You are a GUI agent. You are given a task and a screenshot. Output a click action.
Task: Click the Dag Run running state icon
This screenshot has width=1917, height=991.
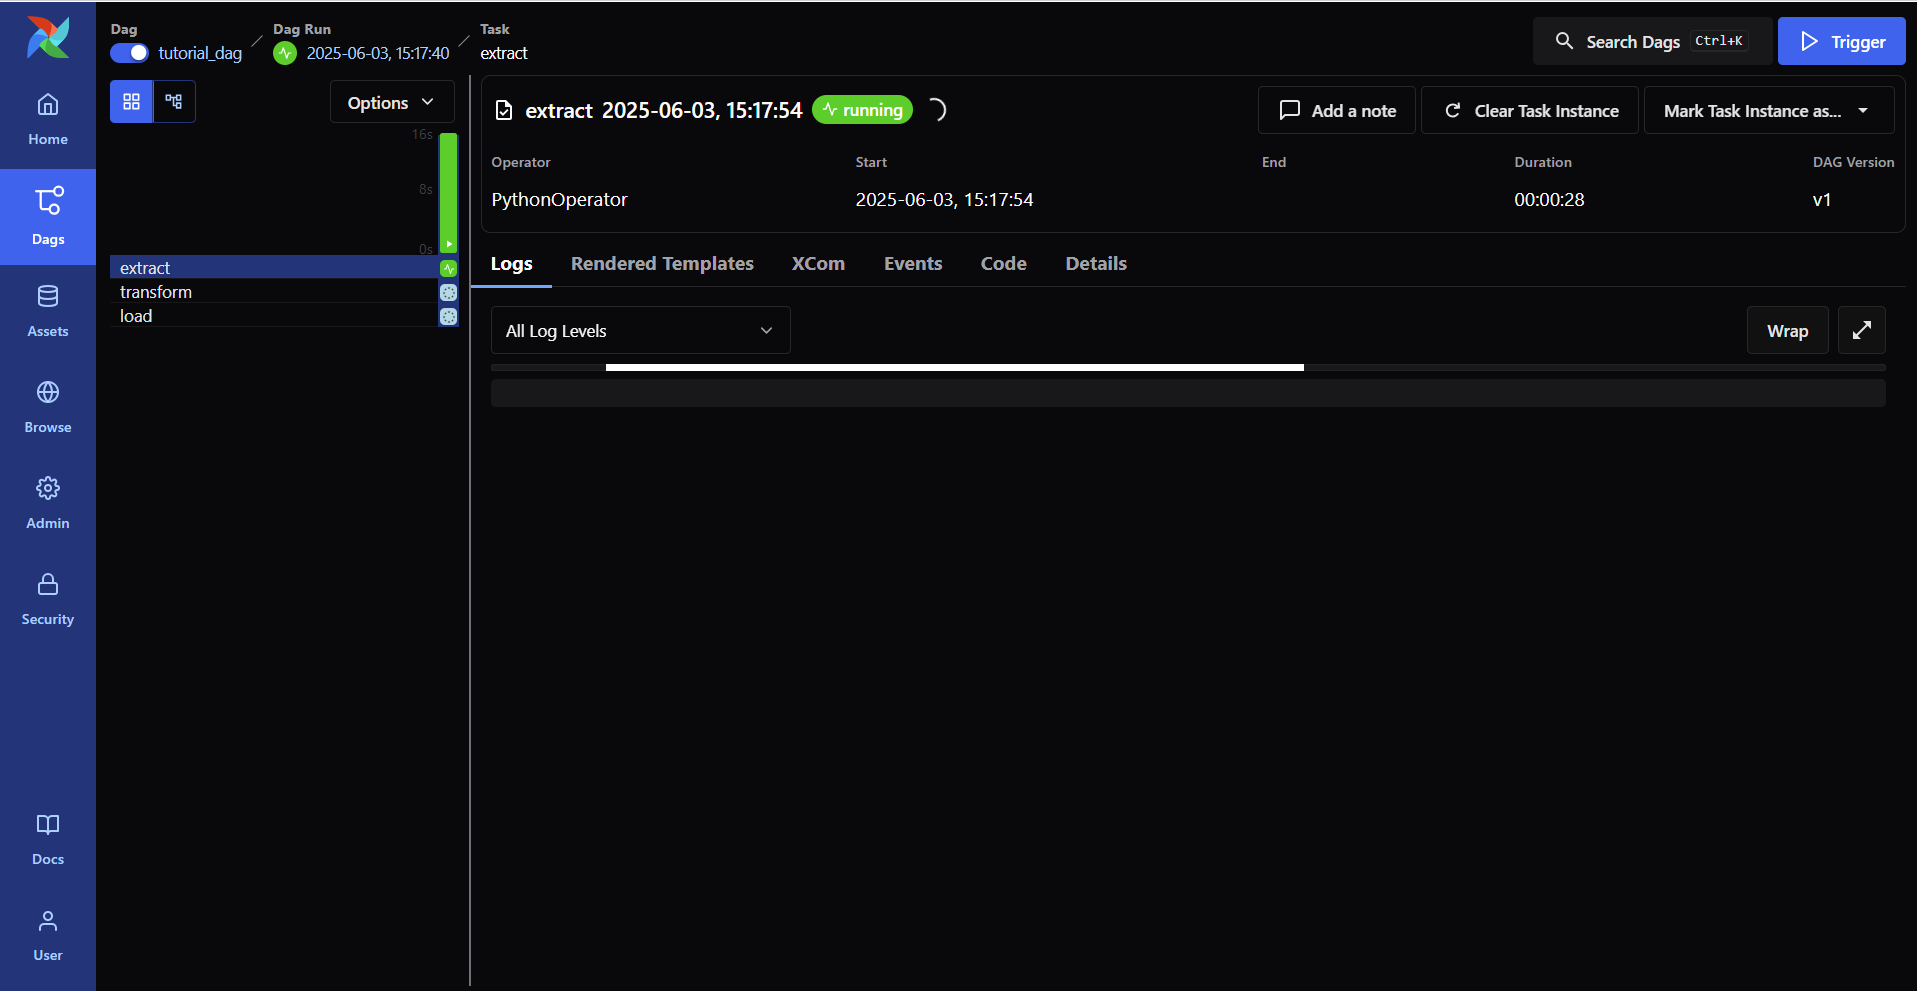285,53
